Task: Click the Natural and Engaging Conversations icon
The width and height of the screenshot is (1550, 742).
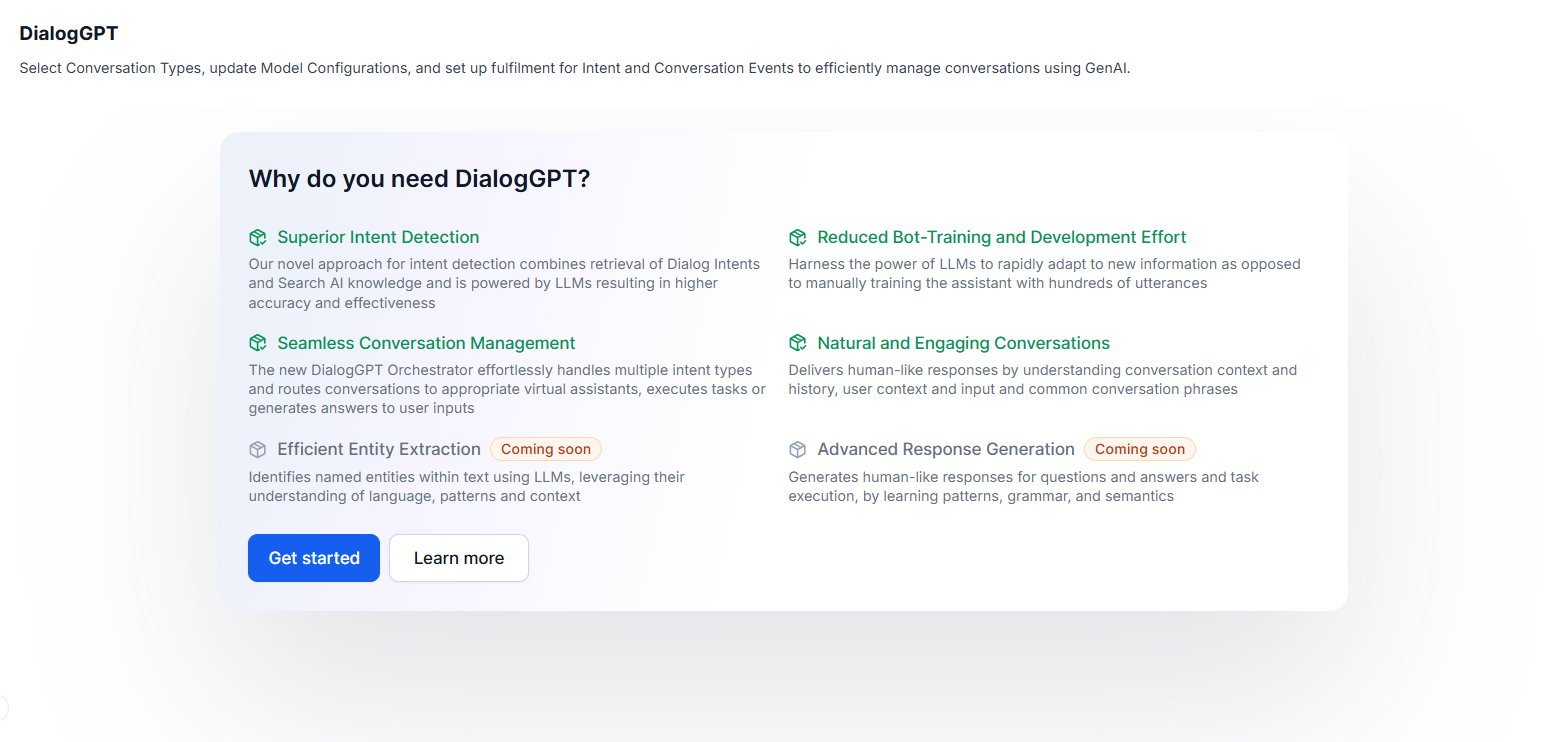Action: (x=797, y=344)
